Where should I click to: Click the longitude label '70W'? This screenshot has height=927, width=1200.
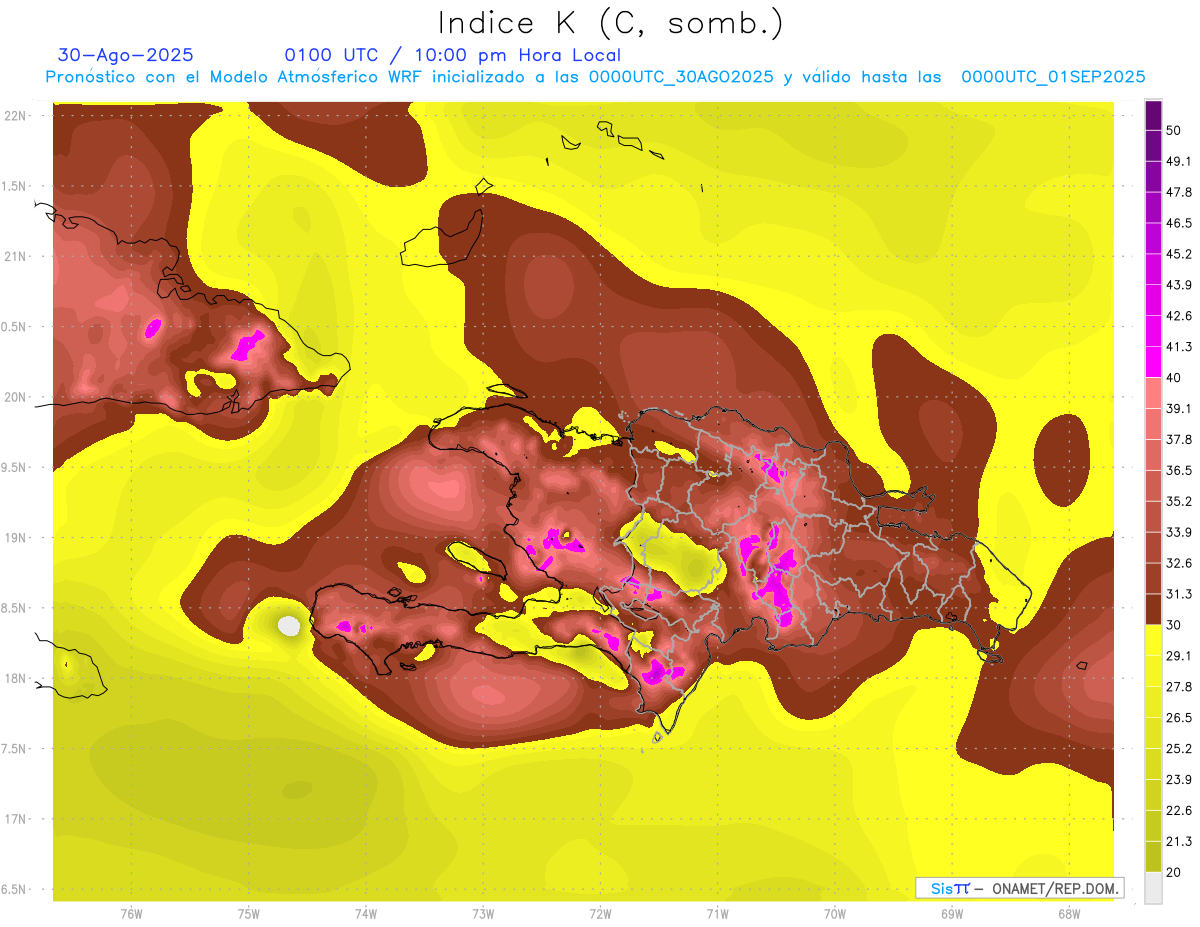(x=834, y=914)
